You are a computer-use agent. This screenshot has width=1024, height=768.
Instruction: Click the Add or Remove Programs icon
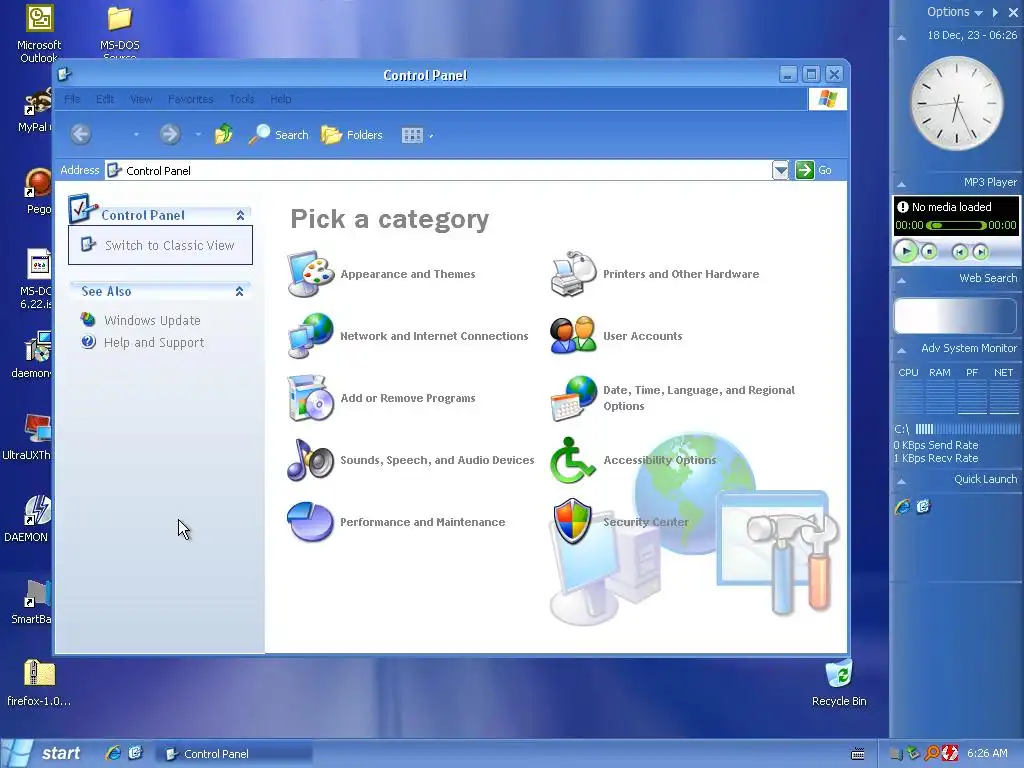pos(310,398)
